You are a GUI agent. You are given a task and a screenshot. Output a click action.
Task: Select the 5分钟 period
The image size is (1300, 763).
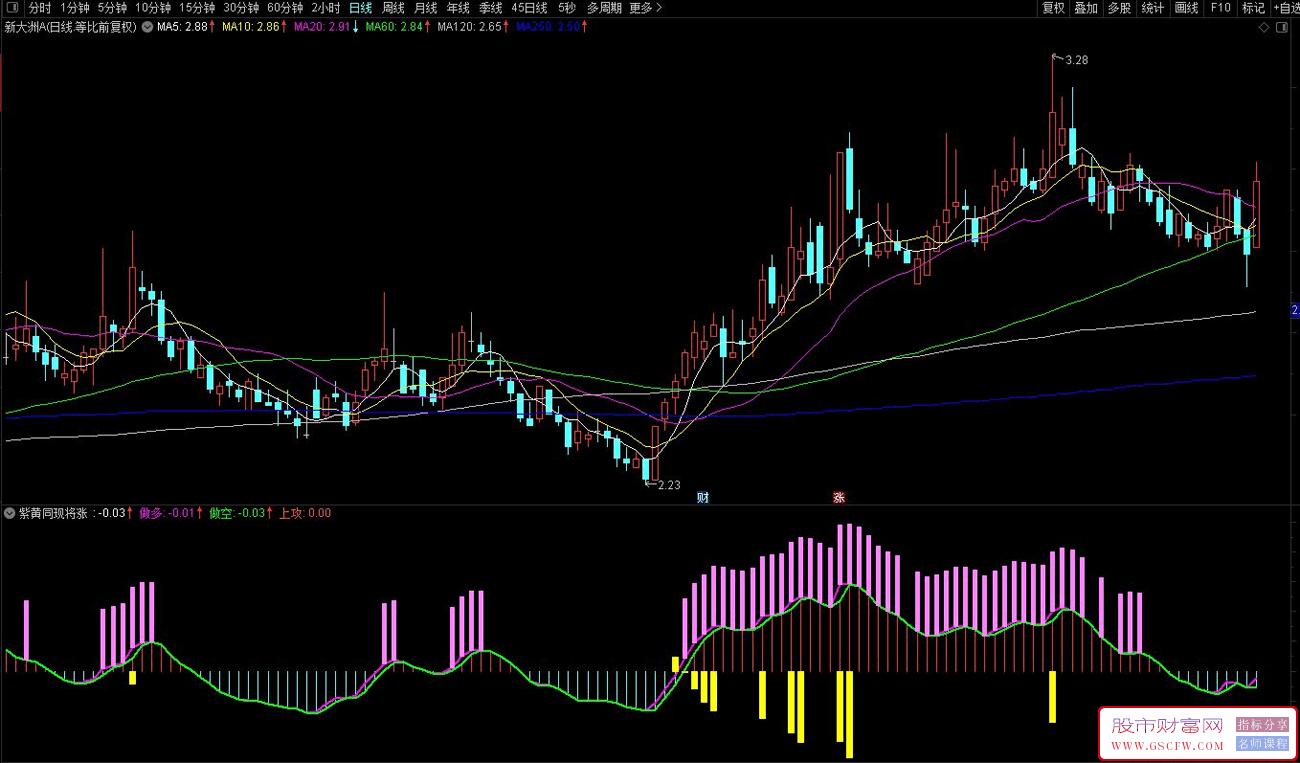(x=113, y=8)
